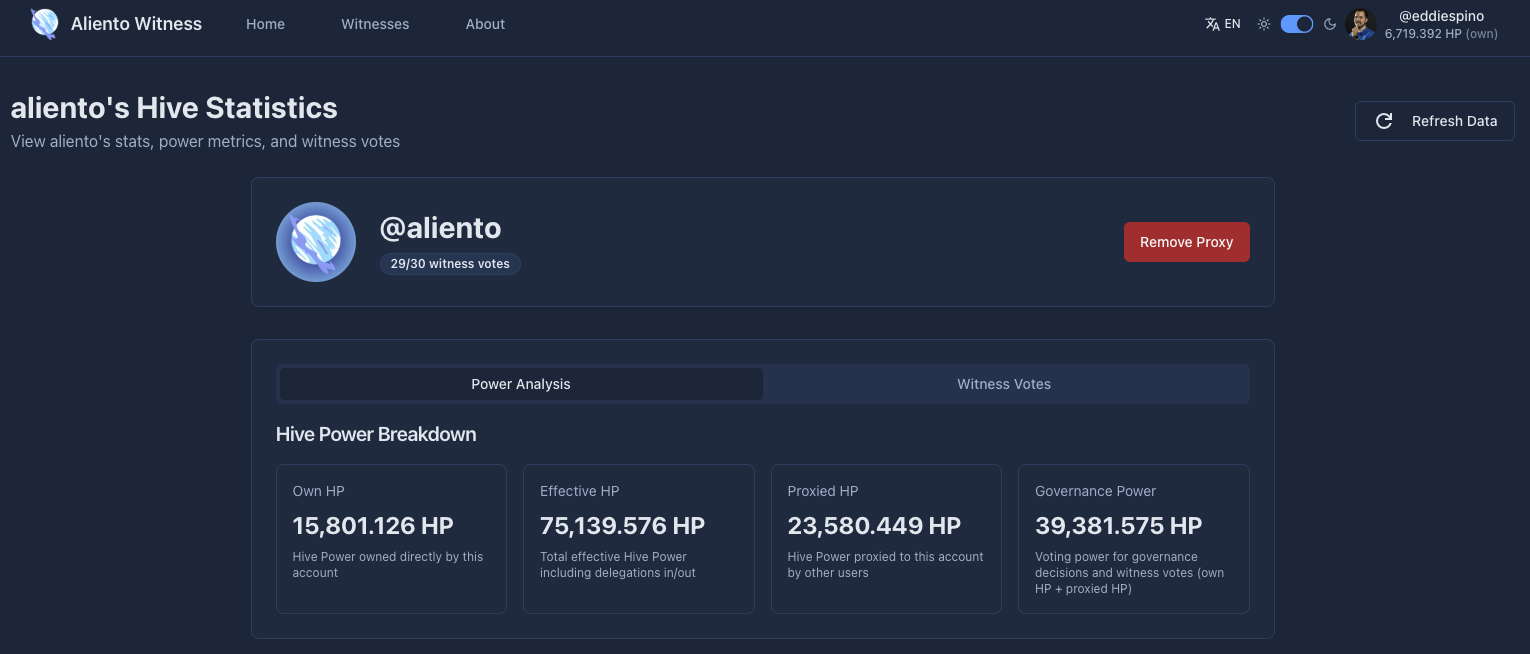Open the language translate icon
This screenshot has width=1530, height=654.
tap(1212, 24)
